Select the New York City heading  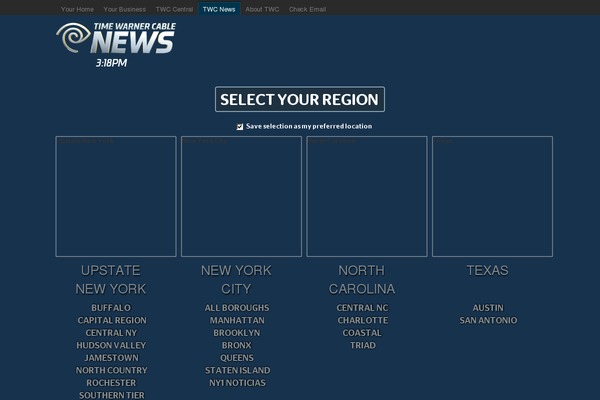click(236, 280)
